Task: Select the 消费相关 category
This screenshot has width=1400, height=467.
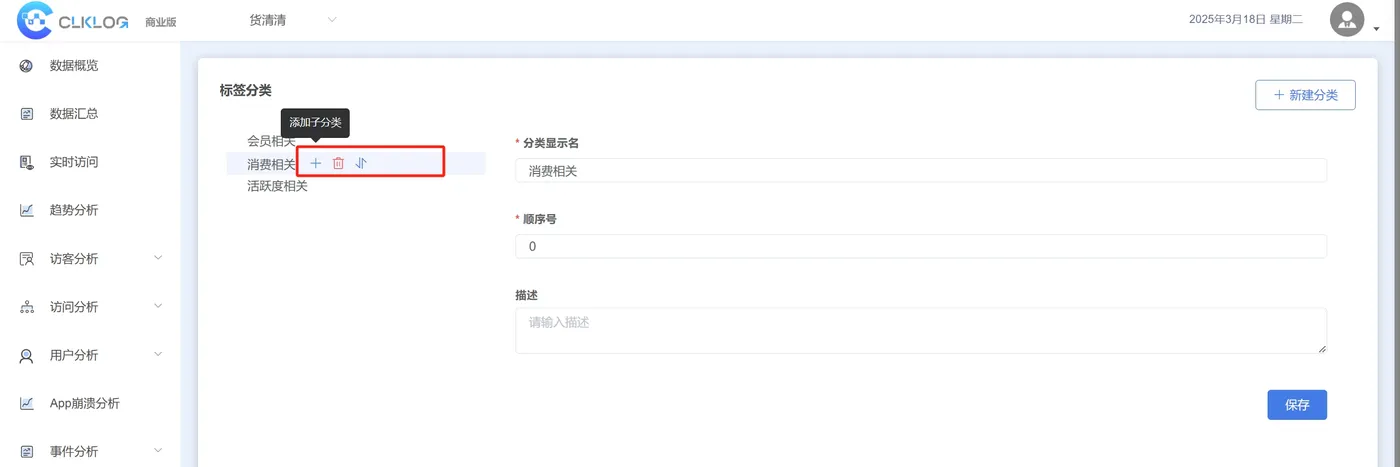Action: click(271, 164)
